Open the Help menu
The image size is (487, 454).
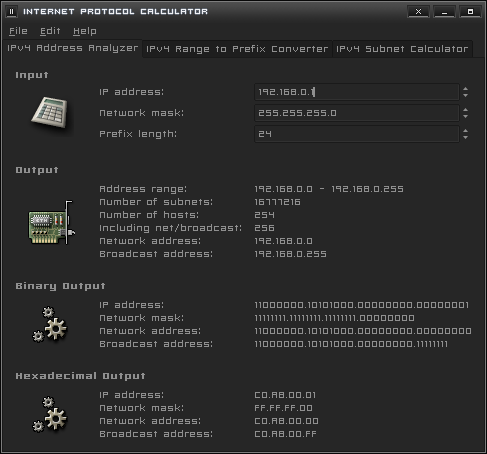coord(85,31)
